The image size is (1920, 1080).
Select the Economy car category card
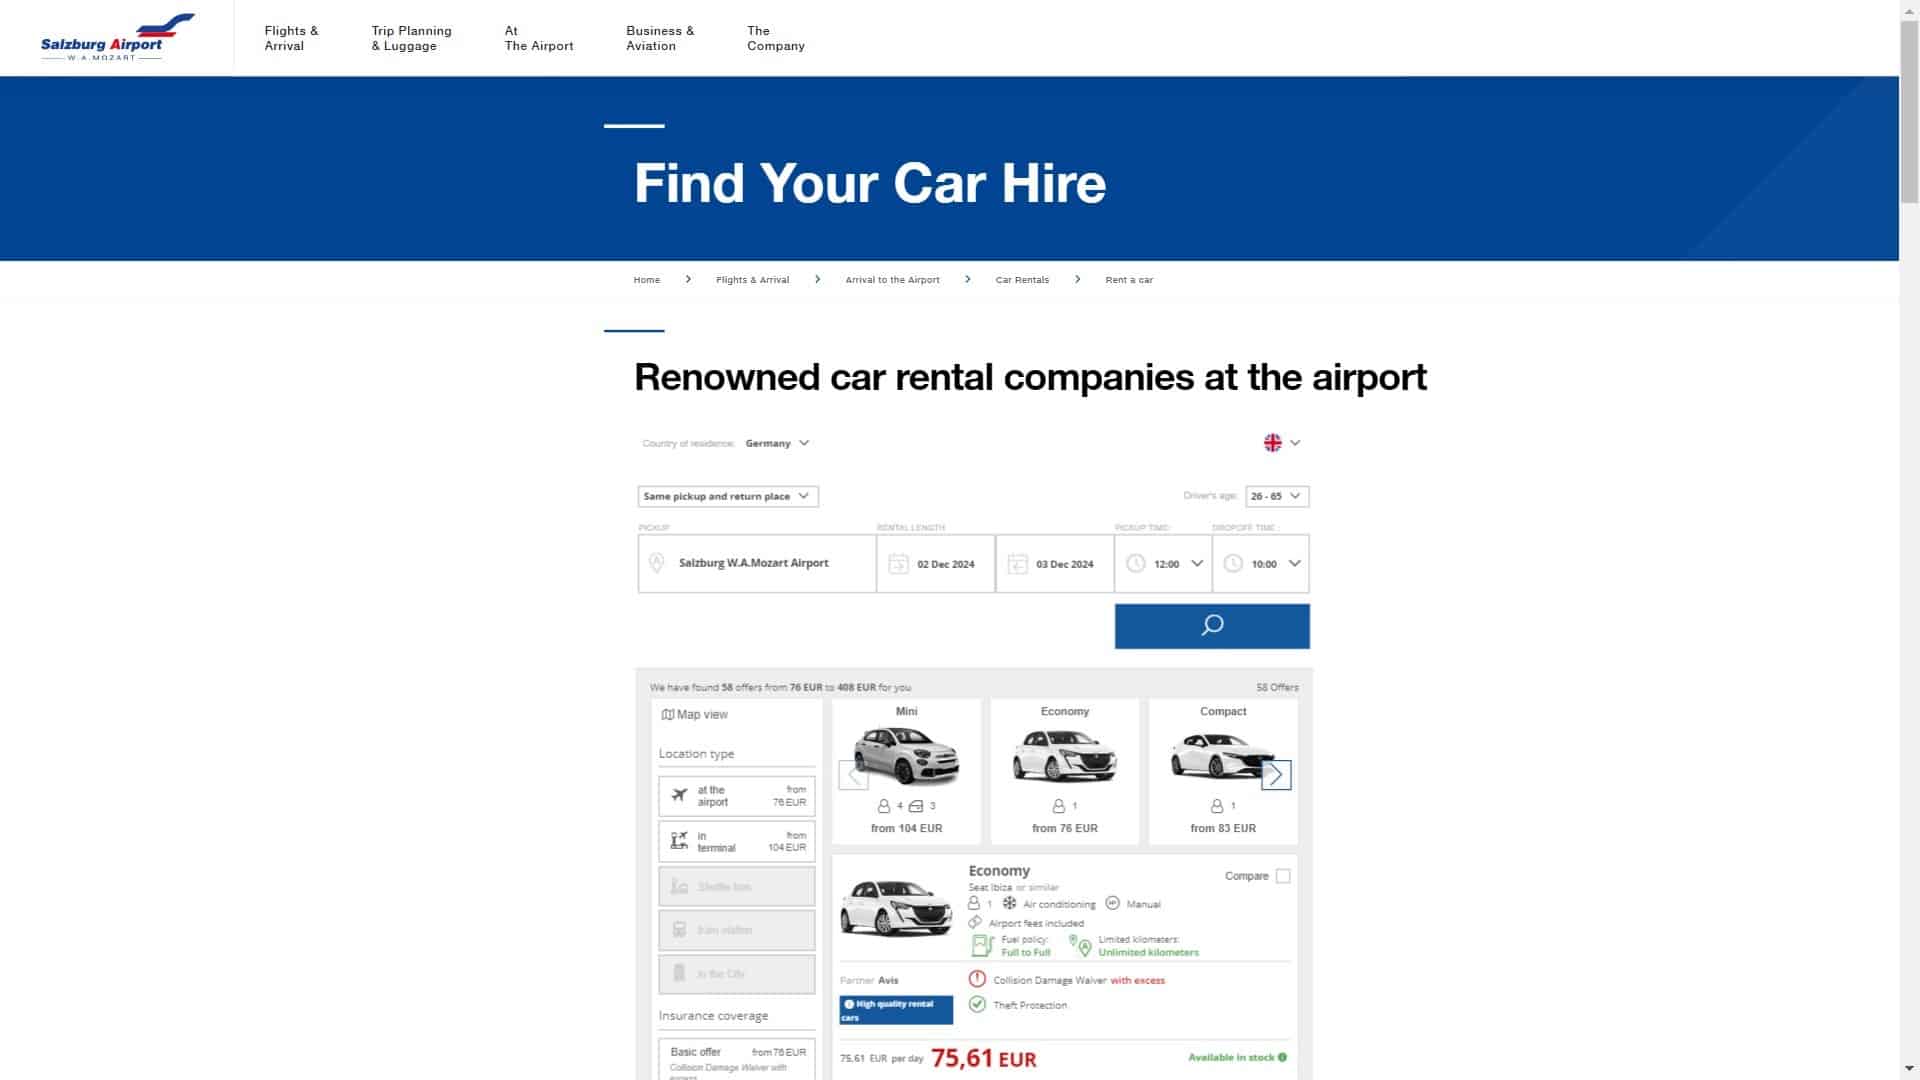coord(1065,771)
